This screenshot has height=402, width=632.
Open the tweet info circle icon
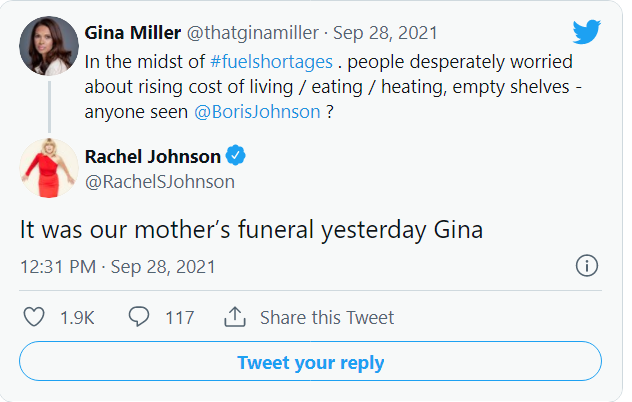click(x=587, y=266)
